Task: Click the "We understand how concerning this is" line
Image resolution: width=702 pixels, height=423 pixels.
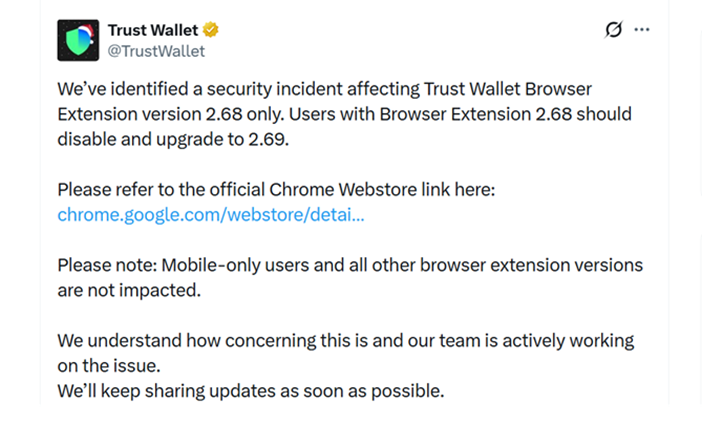Action: [x=346, y=340]
